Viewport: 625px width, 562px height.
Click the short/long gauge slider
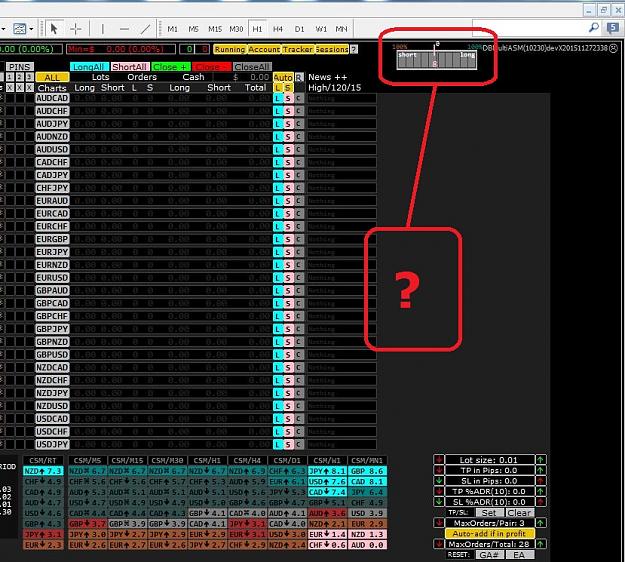pos(436,60)
